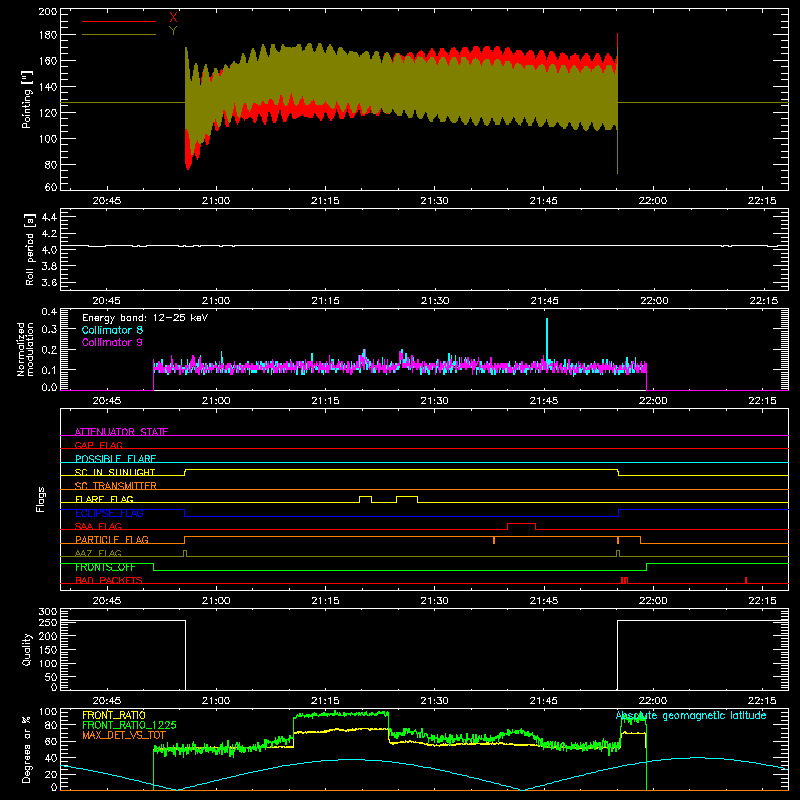Click the '80' tick on Pointing axis
This screenshot has width=800, height=800.
click(51, 165)
